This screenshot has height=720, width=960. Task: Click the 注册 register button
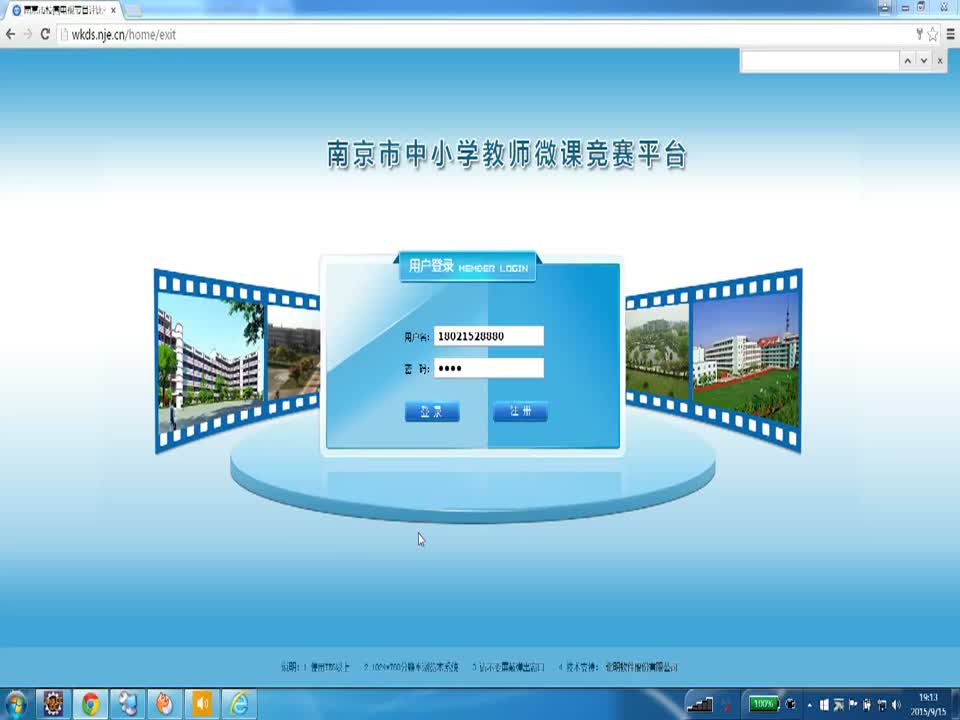(520, 412)
